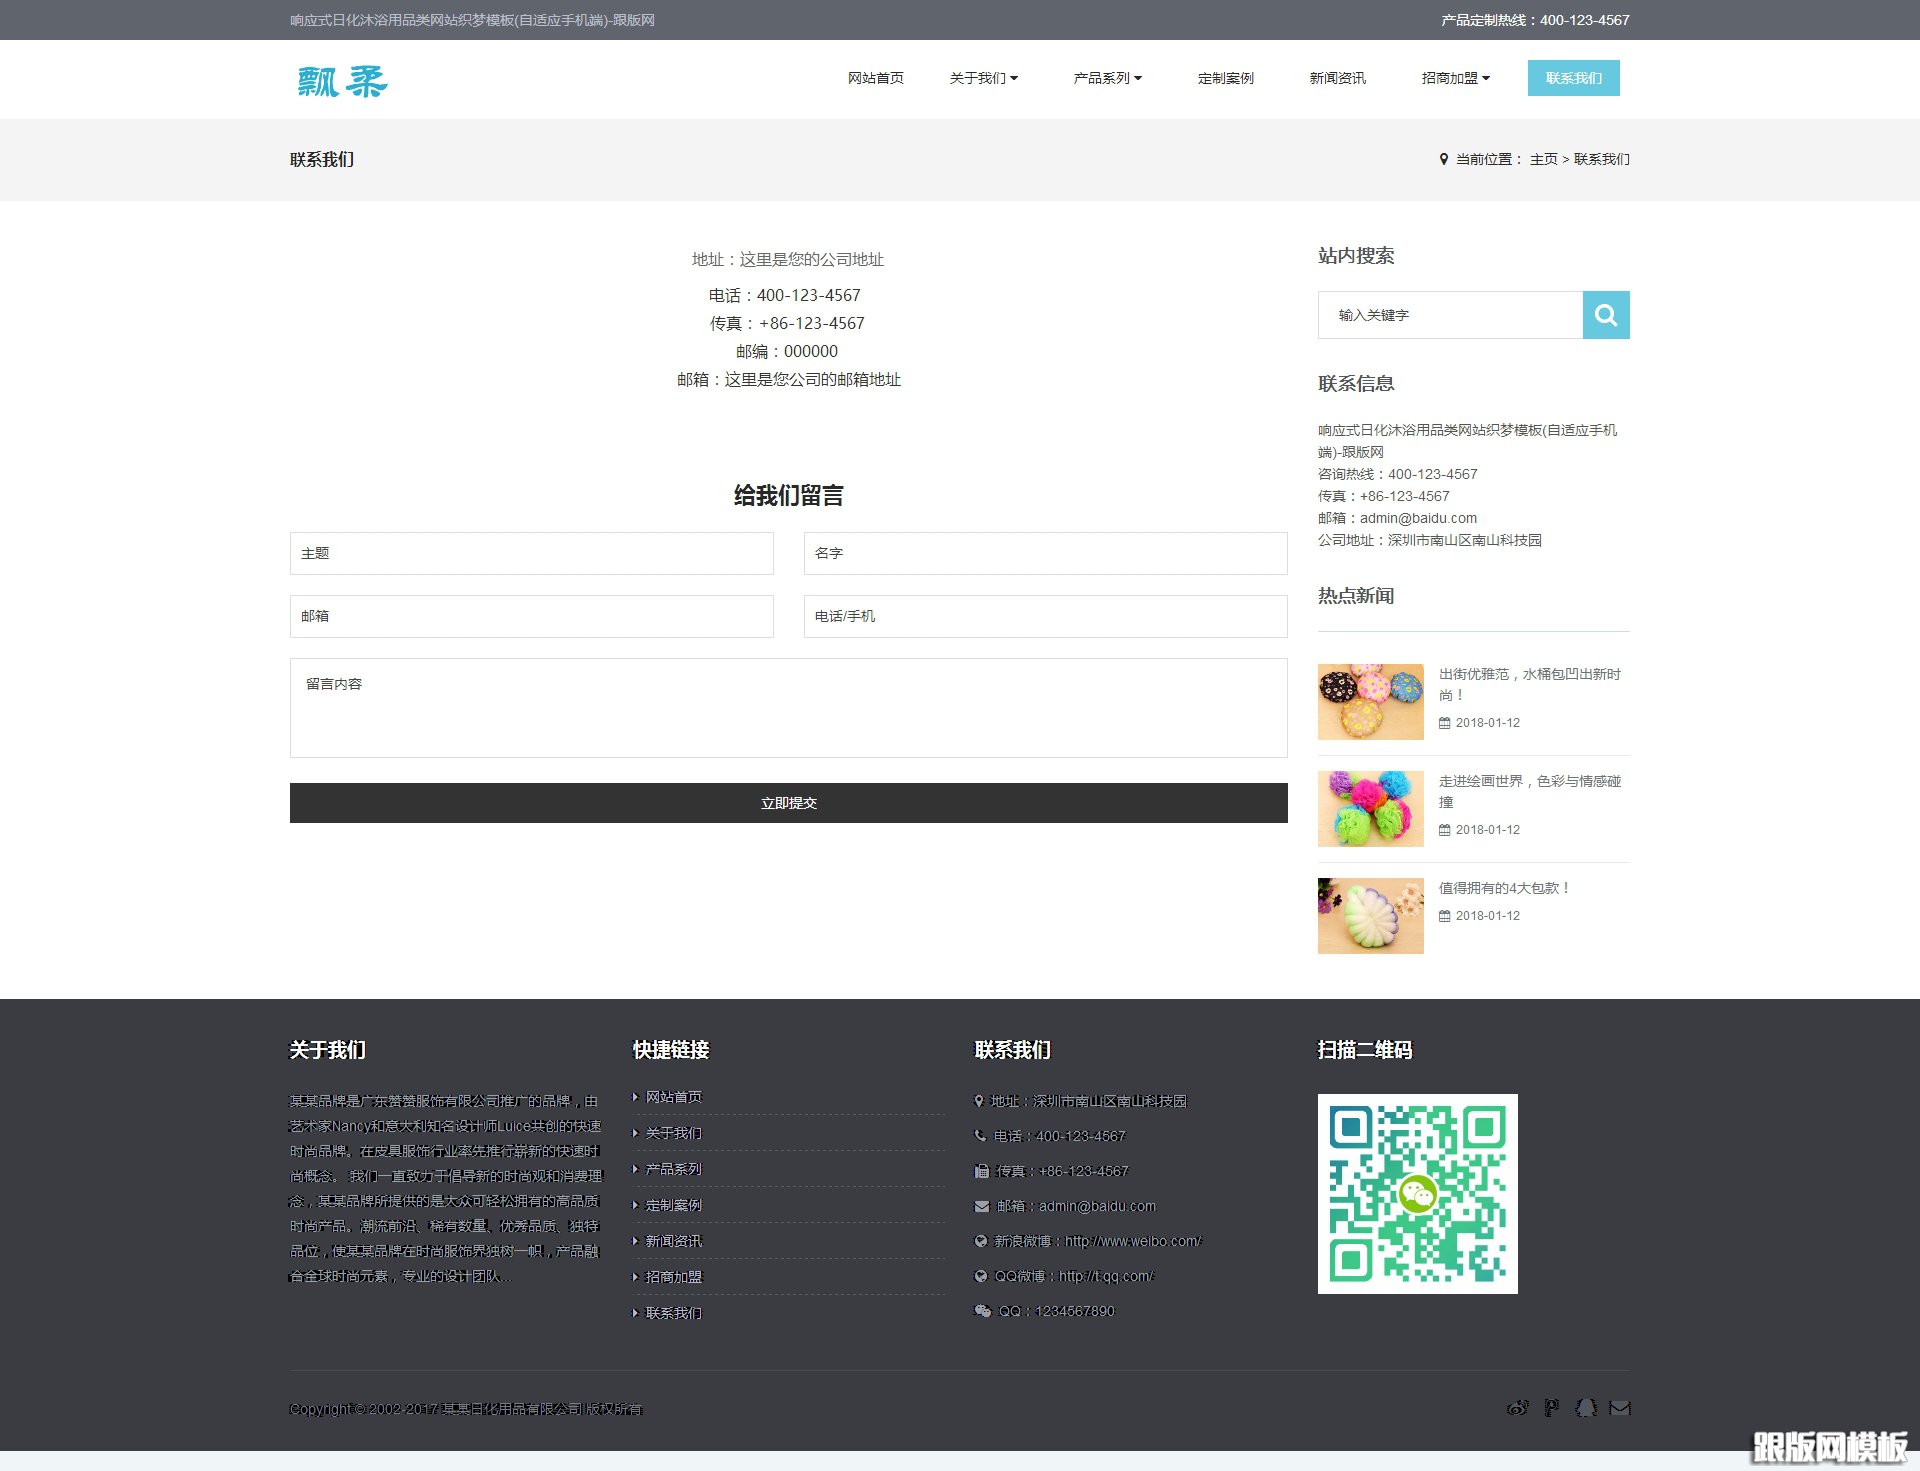Click the fax icon beside 传真 in footer
The image size is (1920, 1471).
pyautogui.click(x=980, y=1171)
